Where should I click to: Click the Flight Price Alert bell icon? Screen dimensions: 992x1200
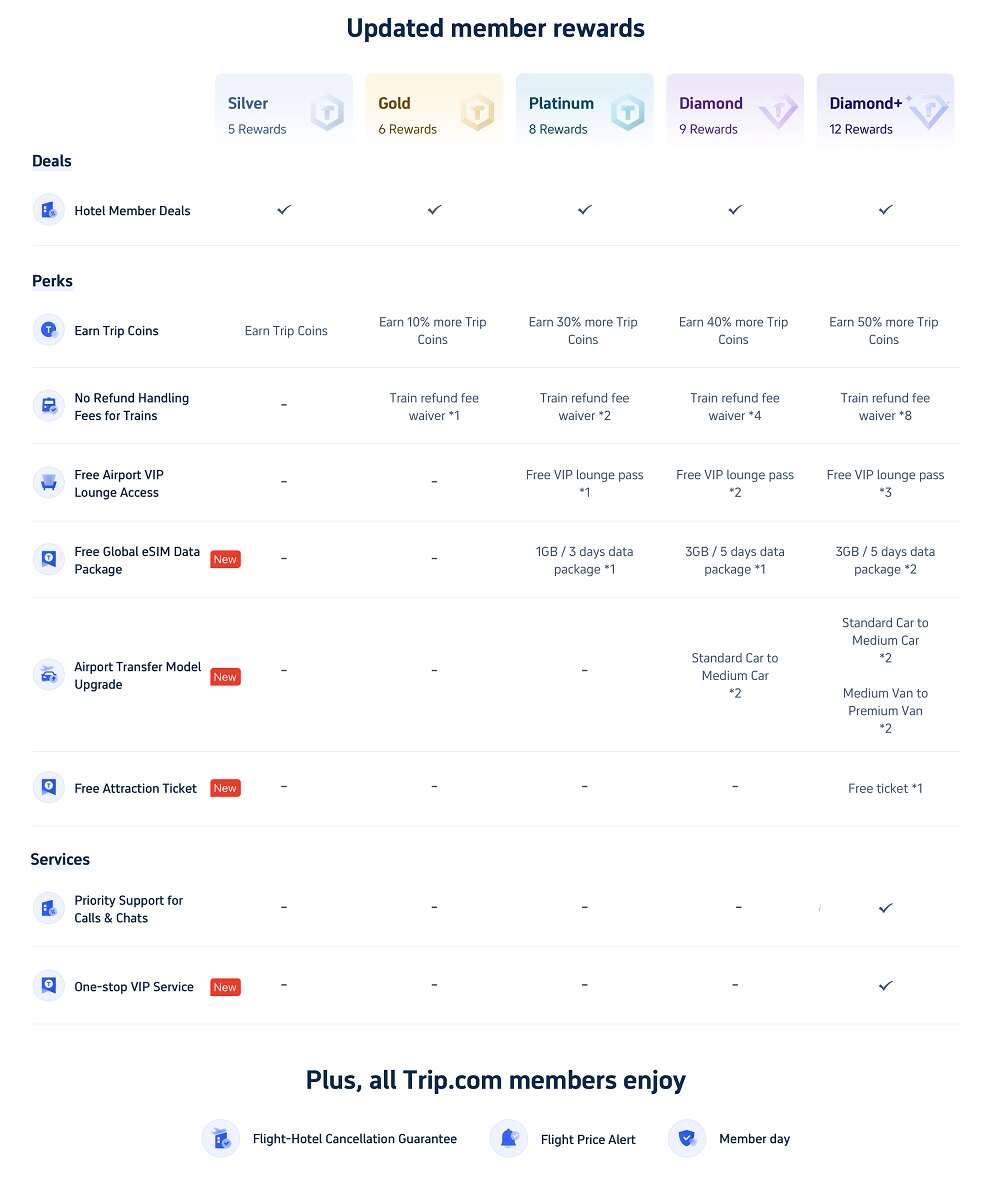click(x=509, y=1138)
